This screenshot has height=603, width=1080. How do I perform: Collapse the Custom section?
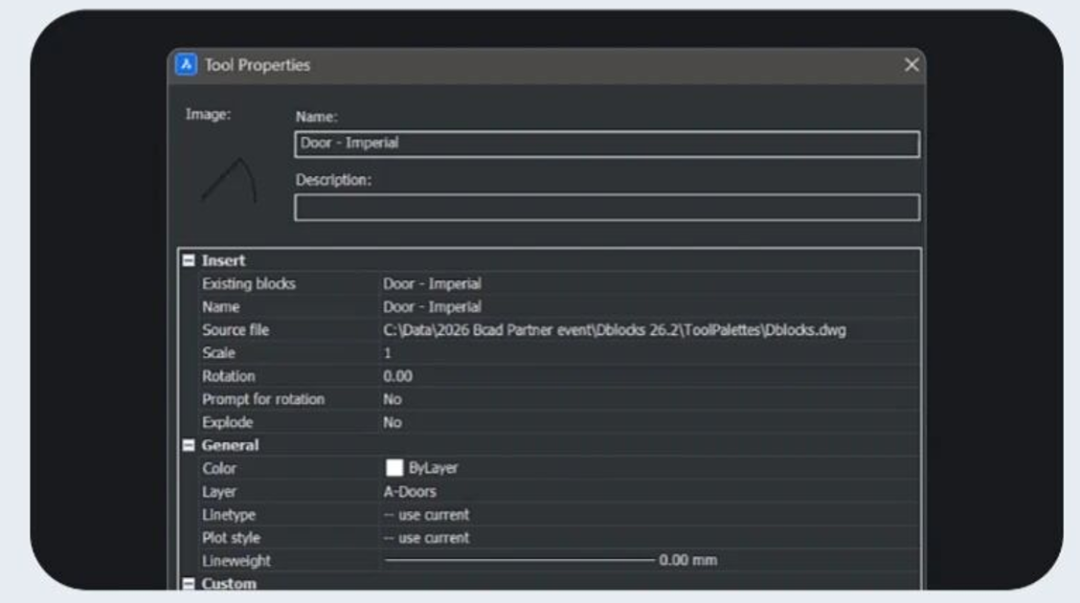(x=189, y=584)
